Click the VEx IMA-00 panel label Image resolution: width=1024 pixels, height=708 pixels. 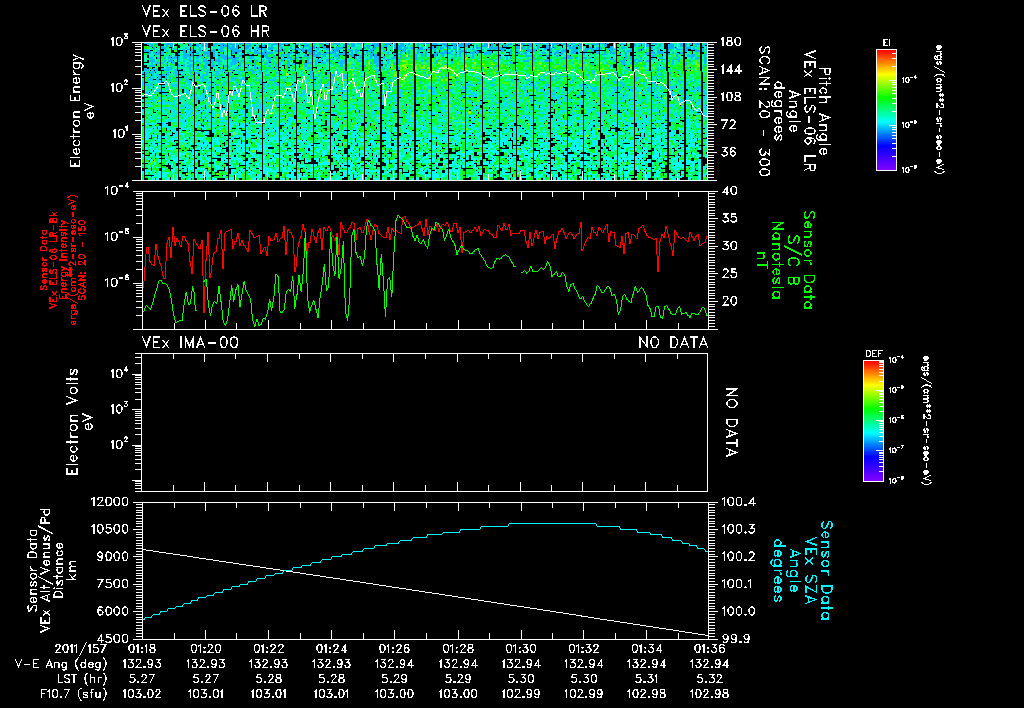[190, 343]
